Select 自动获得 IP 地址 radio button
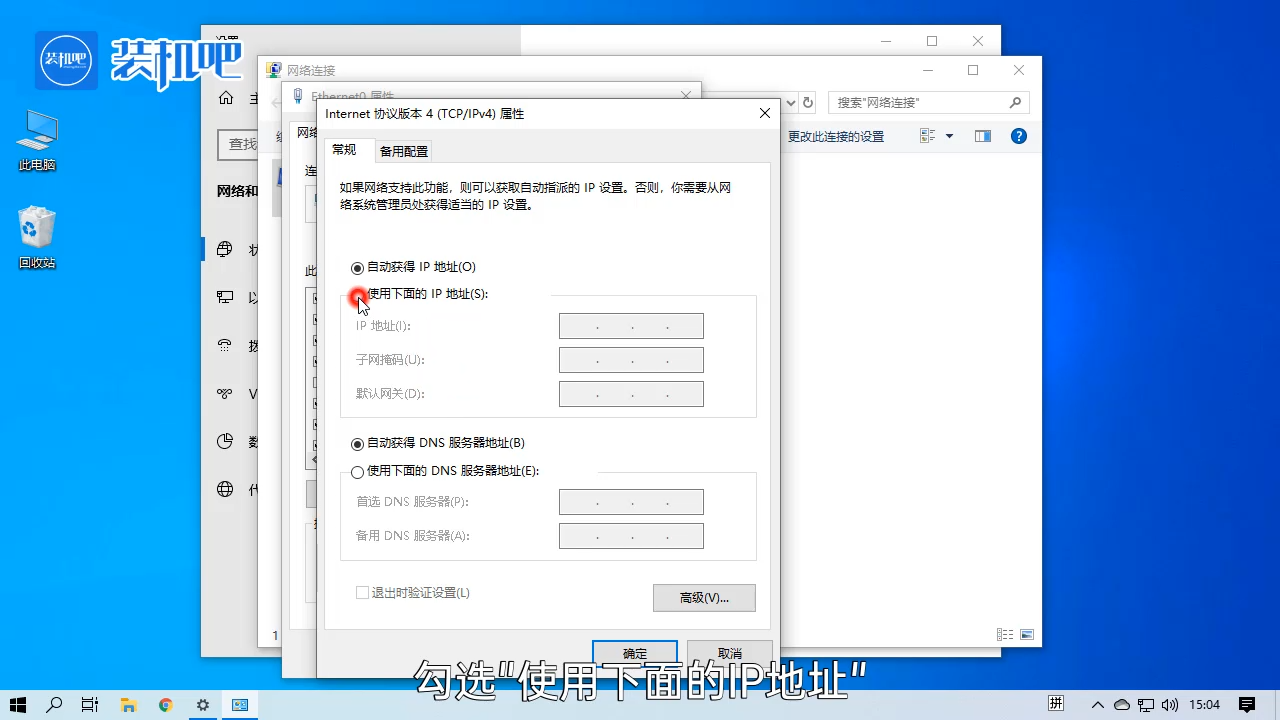The height and width of the screenshot is (720, 1280). (357, 267)
